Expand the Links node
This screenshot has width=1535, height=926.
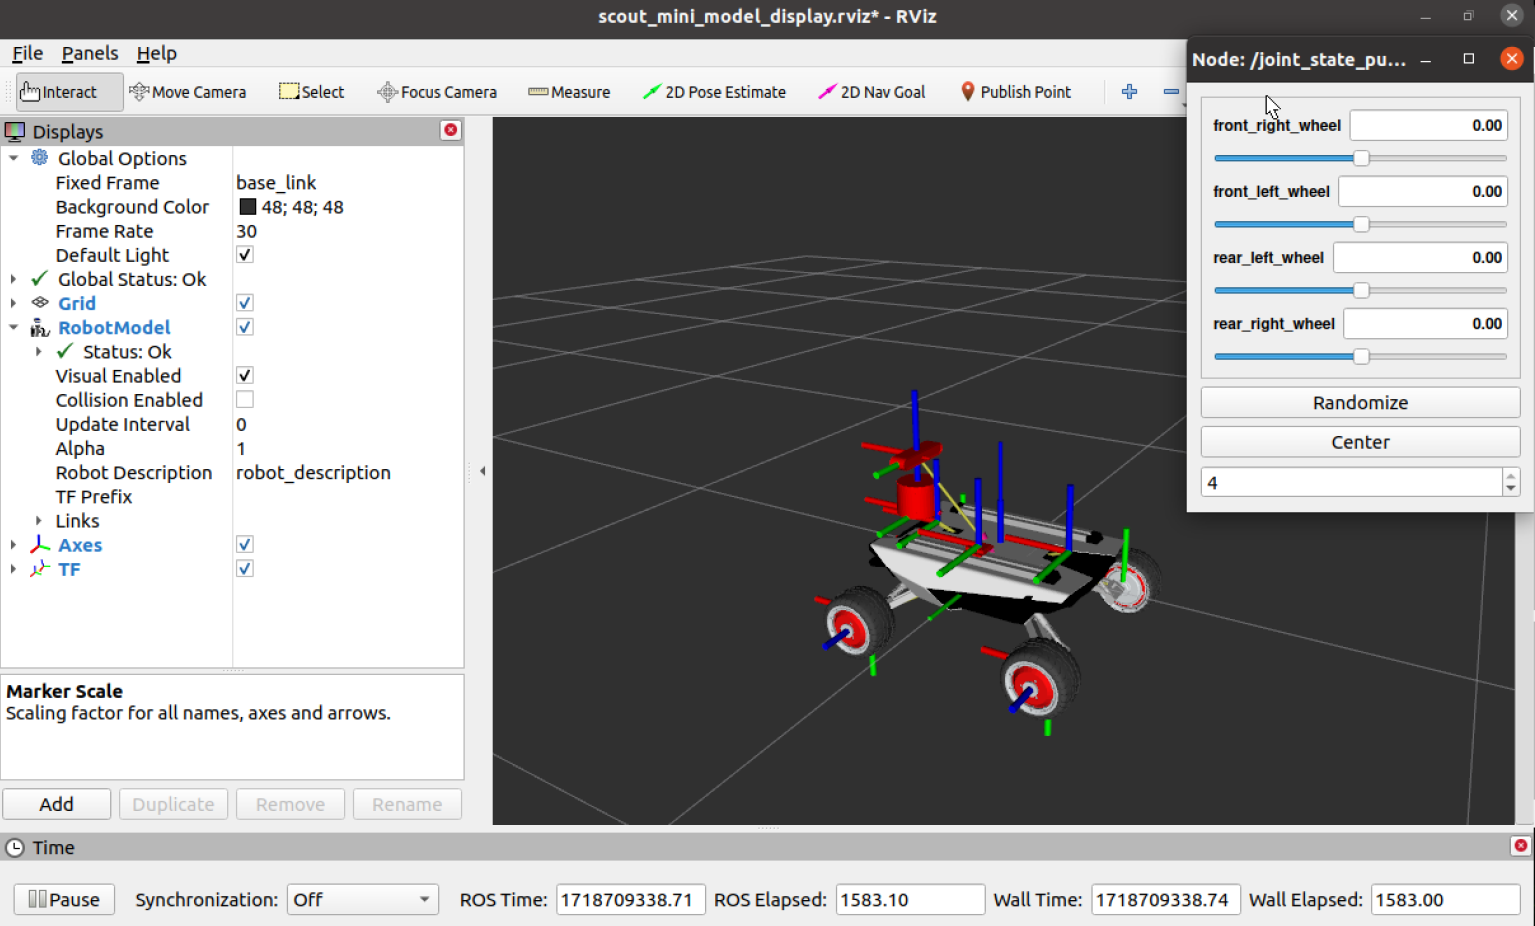(38, 520)
